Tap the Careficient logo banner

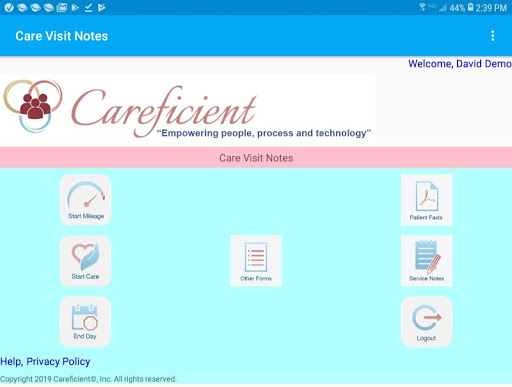[188, 109]
